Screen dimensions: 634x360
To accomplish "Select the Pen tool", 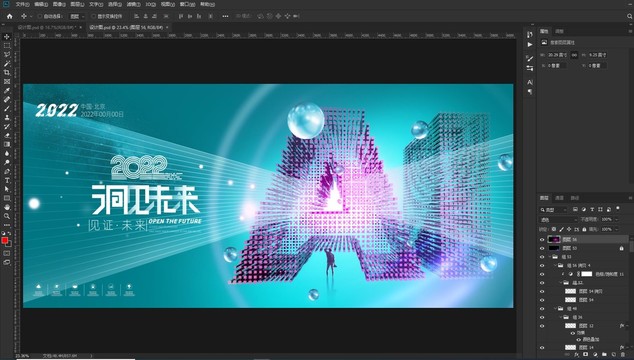I will (x=7, y=171).
